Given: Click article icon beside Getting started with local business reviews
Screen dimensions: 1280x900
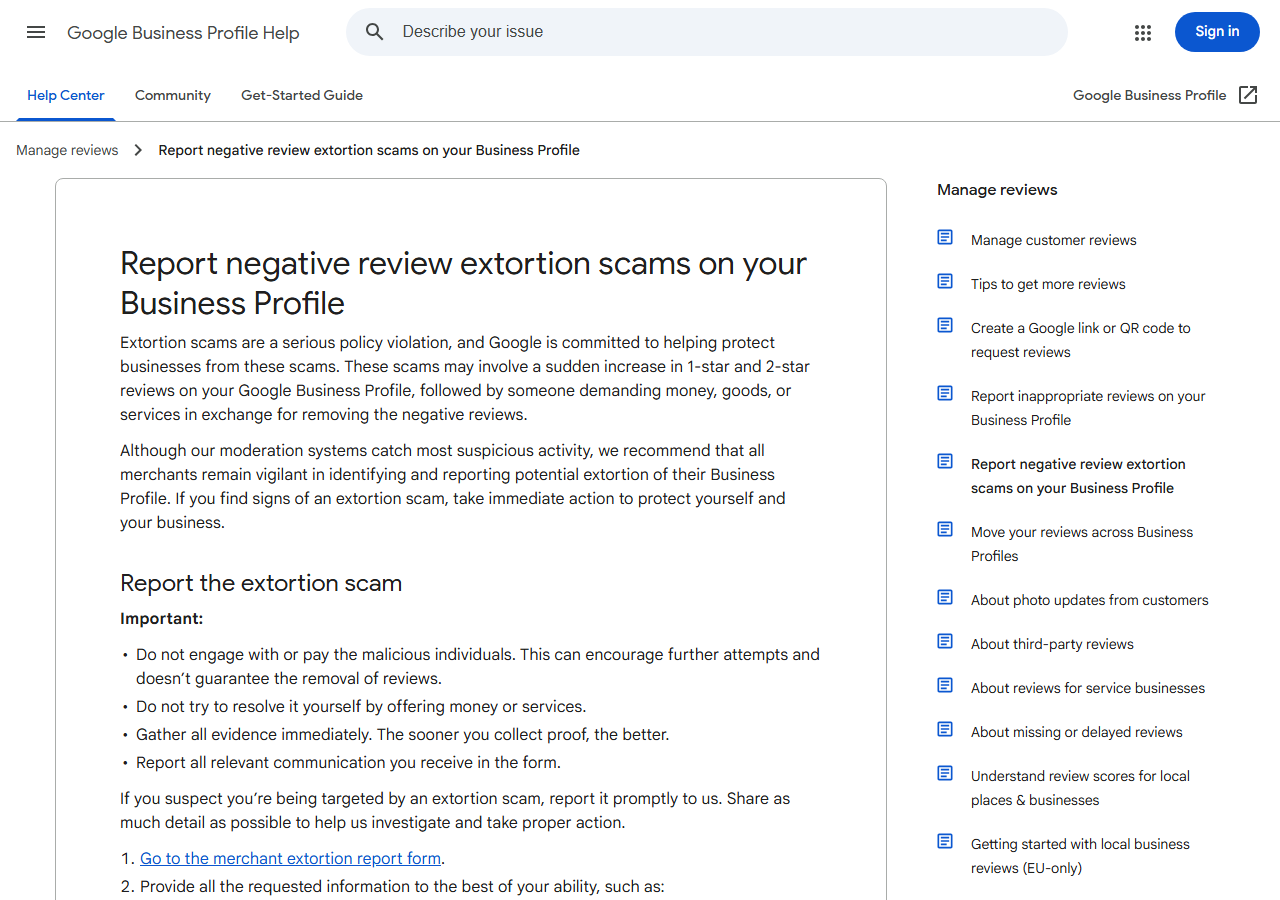Looking at the screenshot, I should coord(945,841).
